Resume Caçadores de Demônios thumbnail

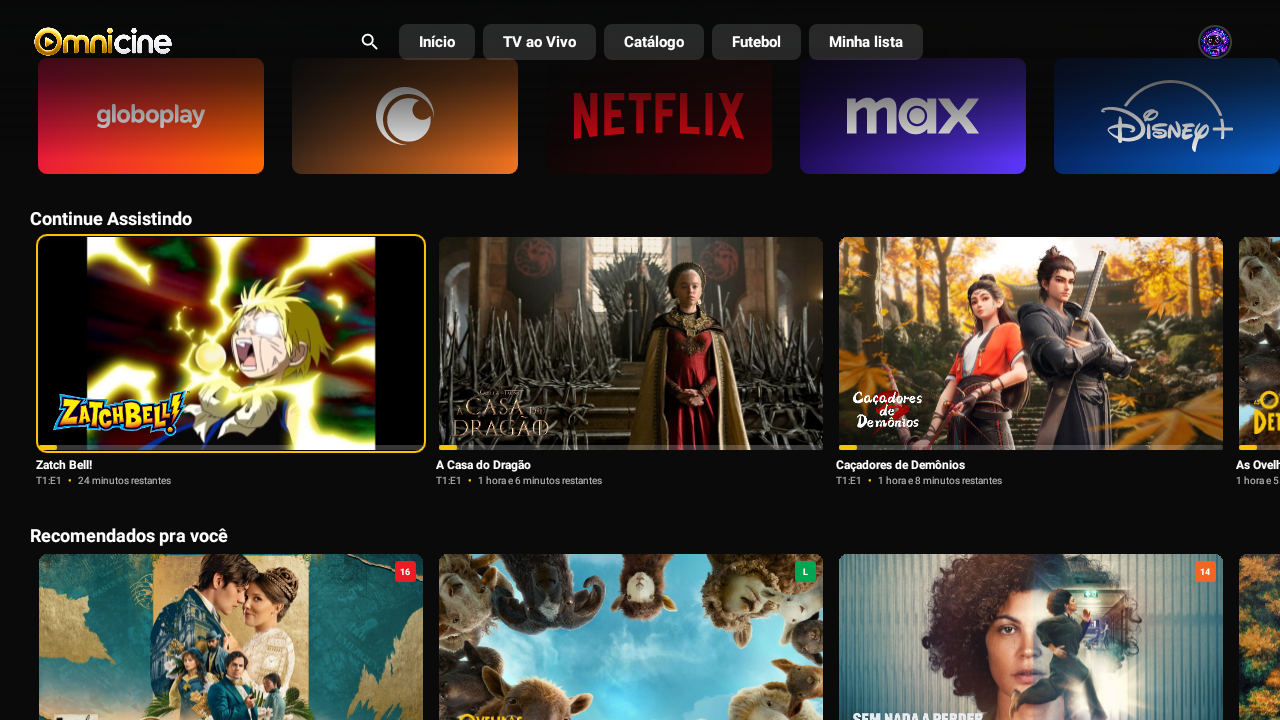pos(1031,343)
